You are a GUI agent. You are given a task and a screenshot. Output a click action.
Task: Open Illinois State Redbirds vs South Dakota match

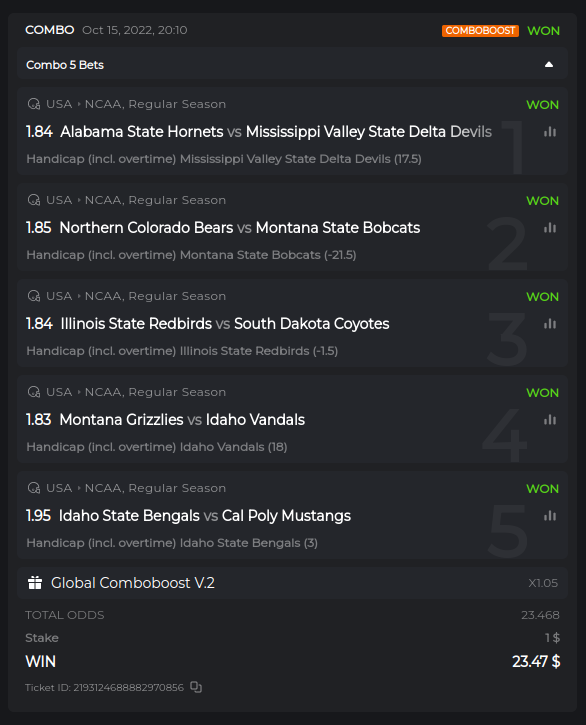(x=225, y=324)
